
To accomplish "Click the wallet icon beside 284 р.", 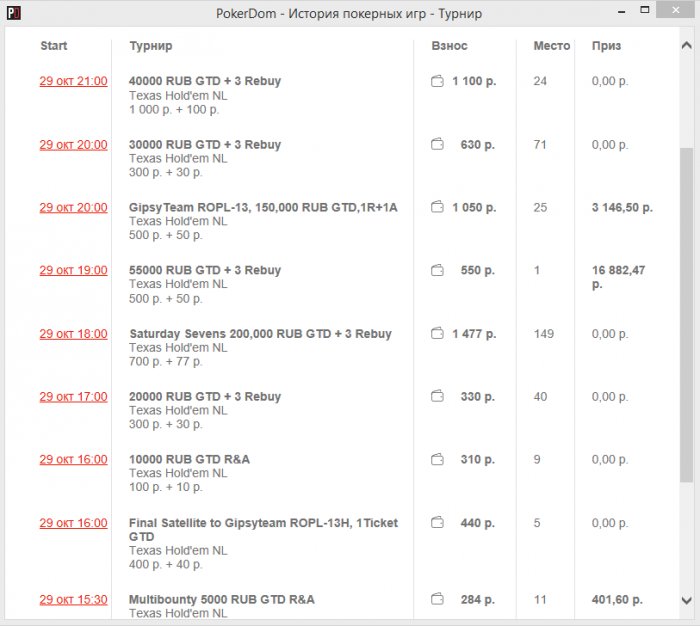I will click(437, 600).
